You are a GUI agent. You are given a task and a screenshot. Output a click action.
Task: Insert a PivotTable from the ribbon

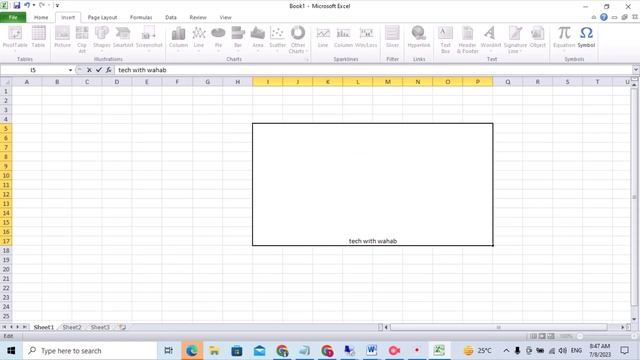coord(15,38)
